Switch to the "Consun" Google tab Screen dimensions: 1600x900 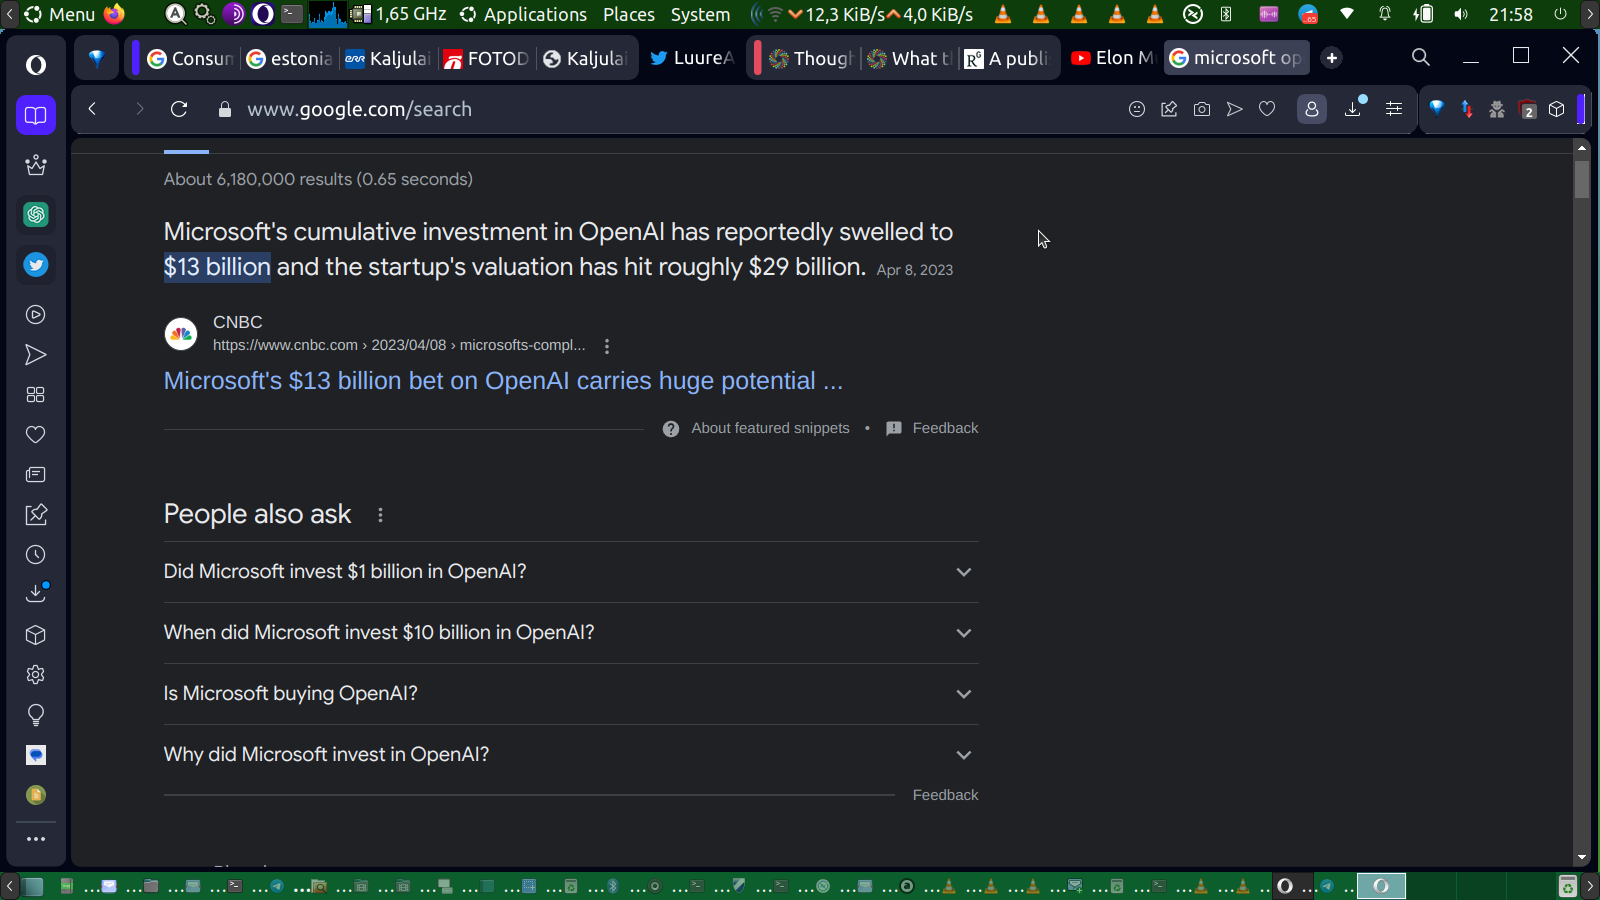190,58
